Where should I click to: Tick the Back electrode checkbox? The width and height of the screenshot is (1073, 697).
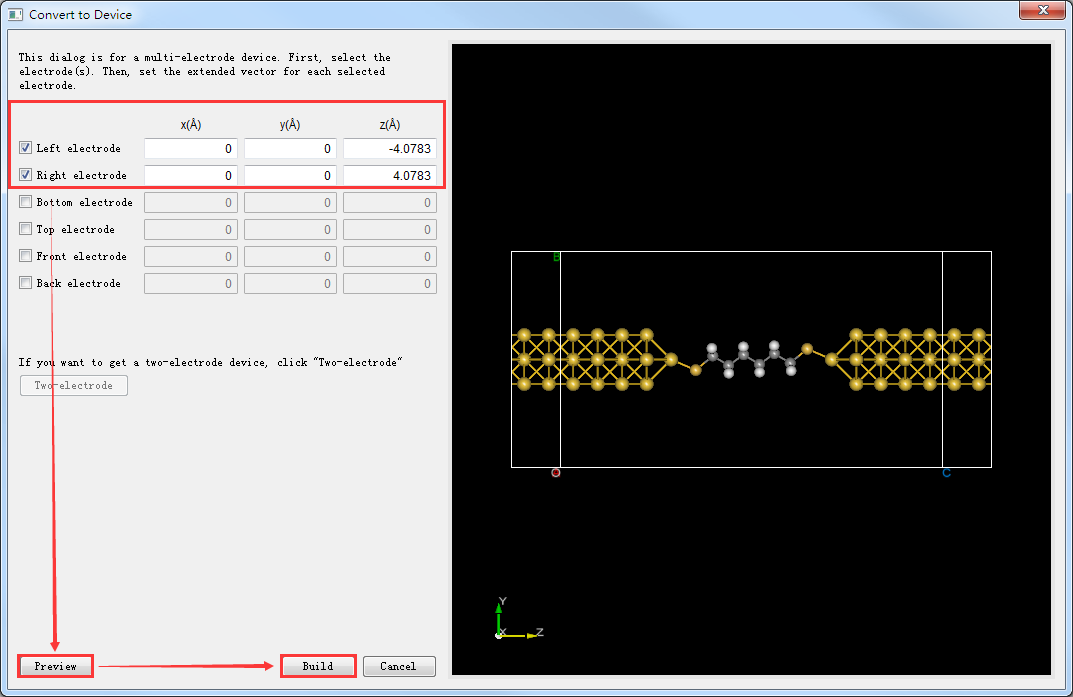click(26, 283)
